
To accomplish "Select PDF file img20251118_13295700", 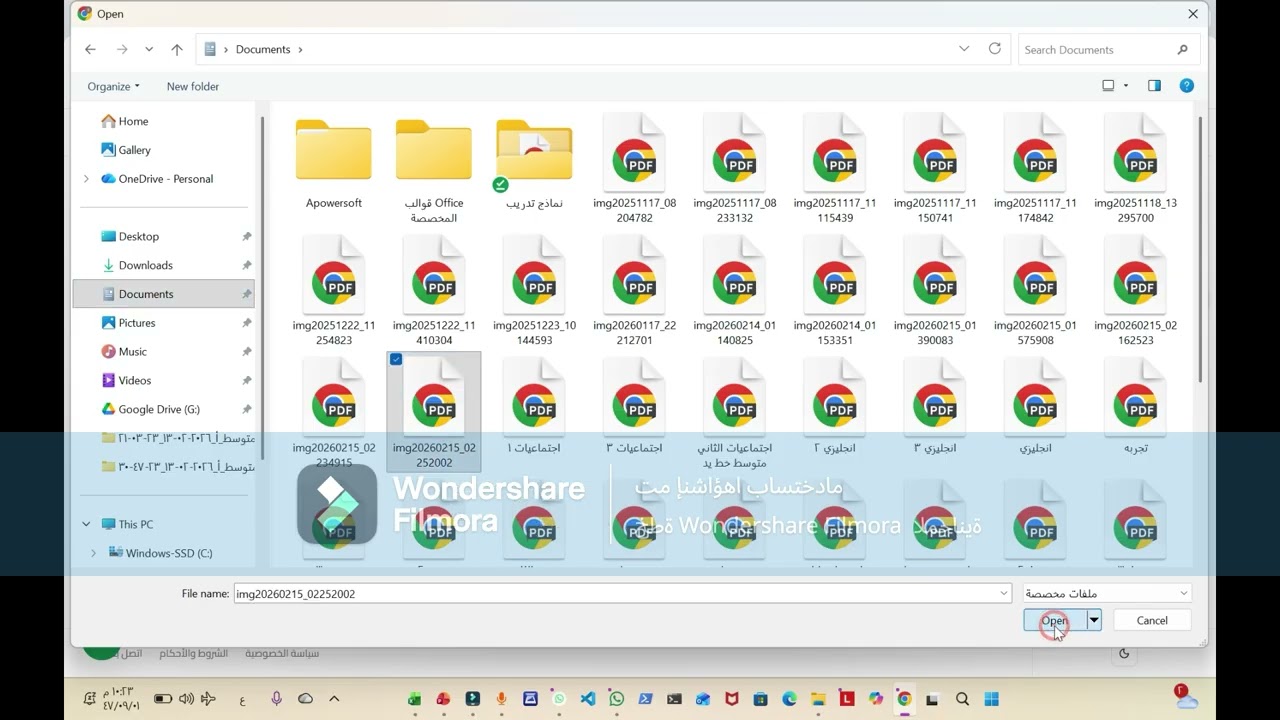I will point(1136,168).
